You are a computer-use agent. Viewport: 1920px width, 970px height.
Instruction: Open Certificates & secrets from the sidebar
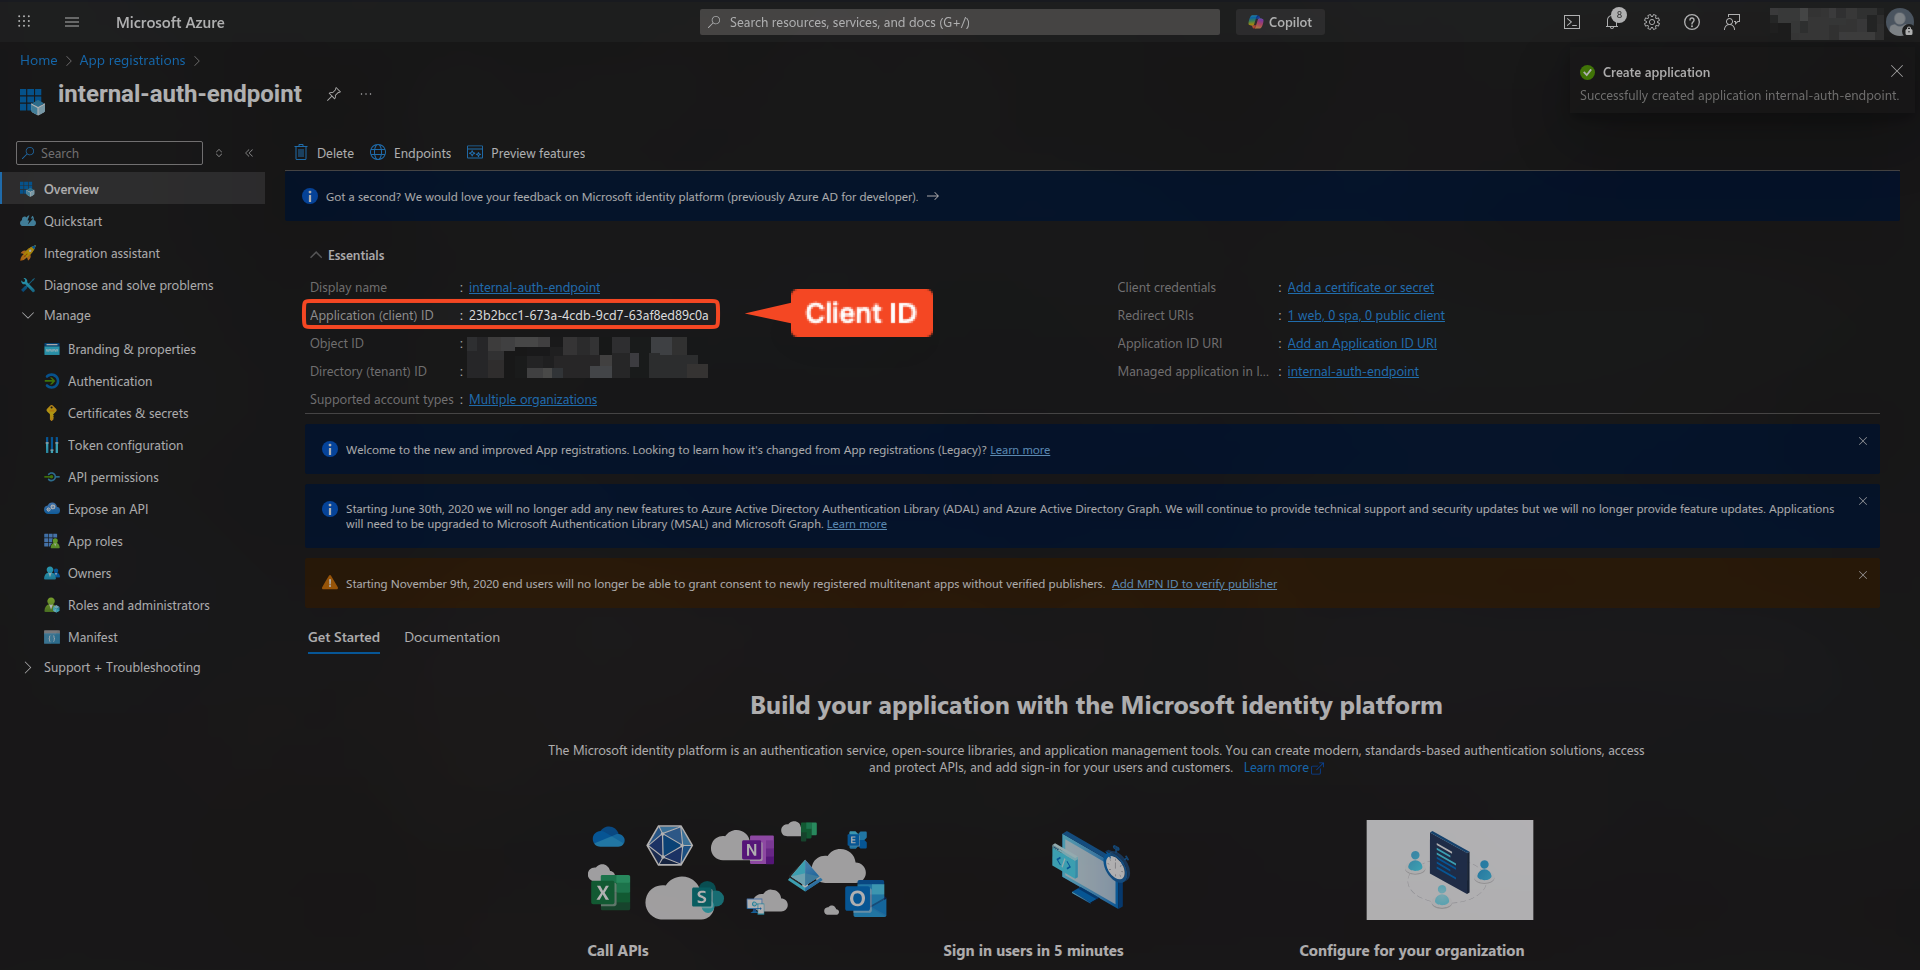[x=127, y=412]
